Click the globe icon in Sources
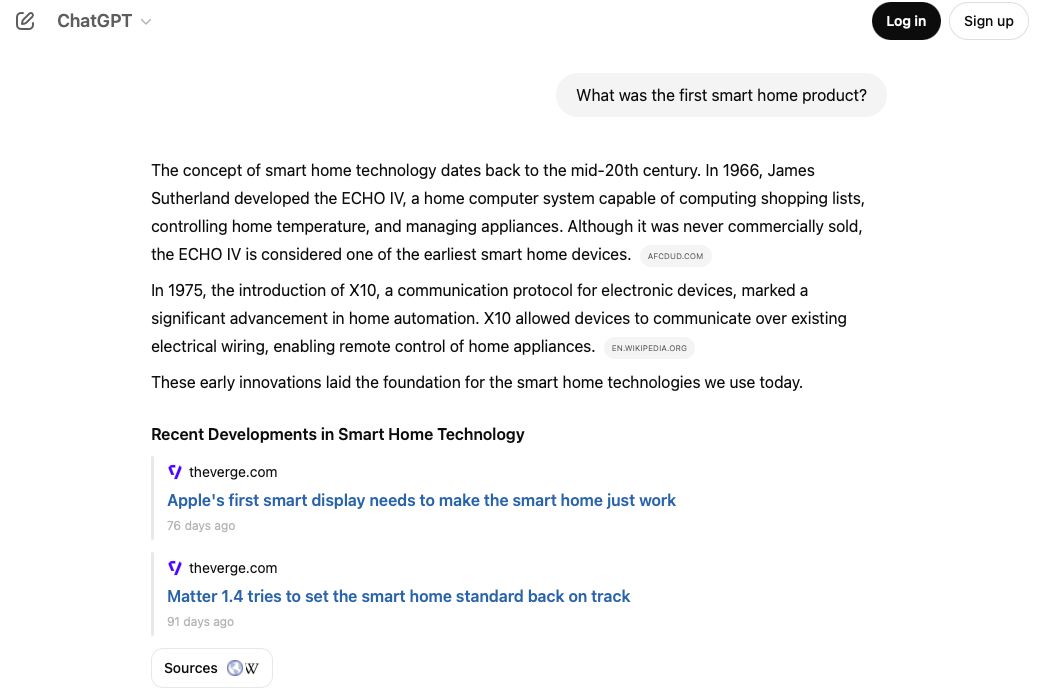This screenshot has width=1037, height=699. pos(235,668)
